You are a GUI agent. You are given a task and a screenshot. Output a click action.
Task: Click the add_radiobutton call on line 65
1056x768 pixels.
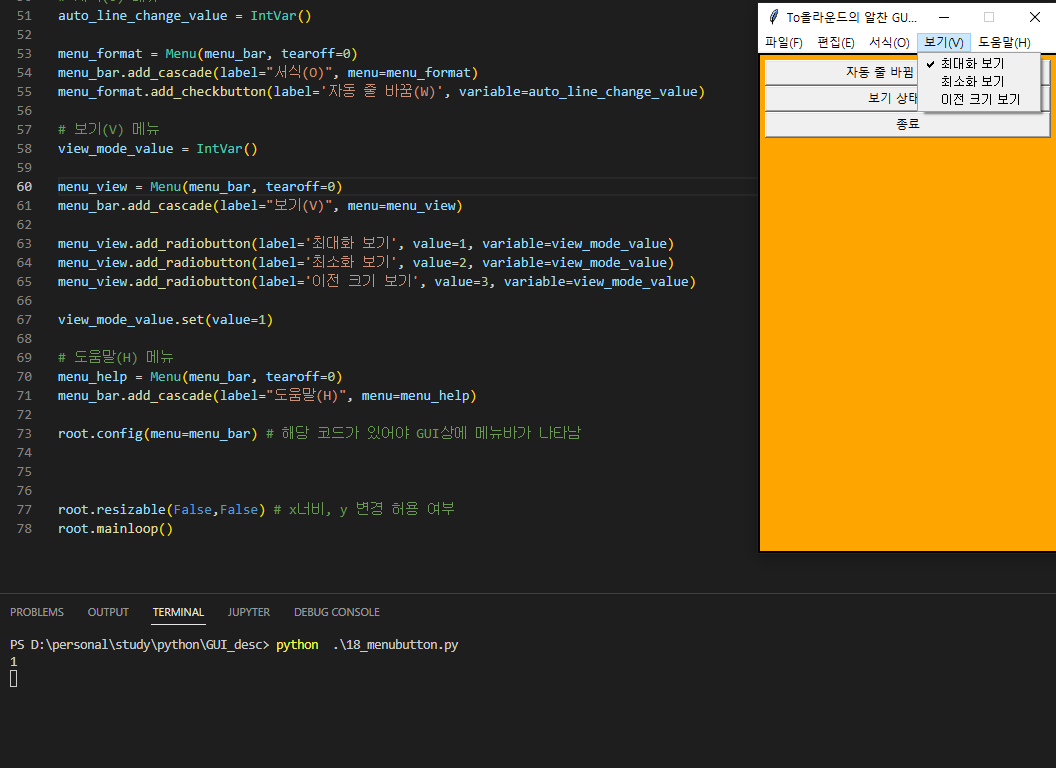376,282
